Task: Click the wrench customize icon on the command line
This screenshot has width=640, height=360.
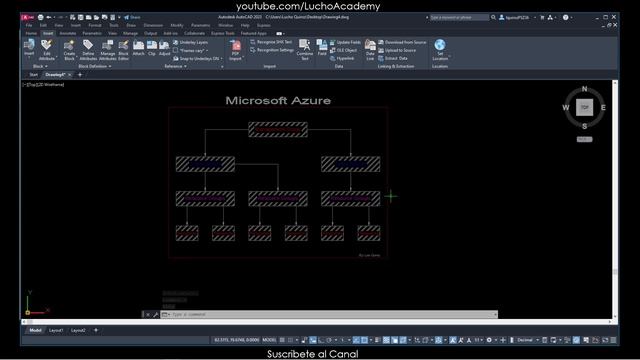Action: click(156, 315)
